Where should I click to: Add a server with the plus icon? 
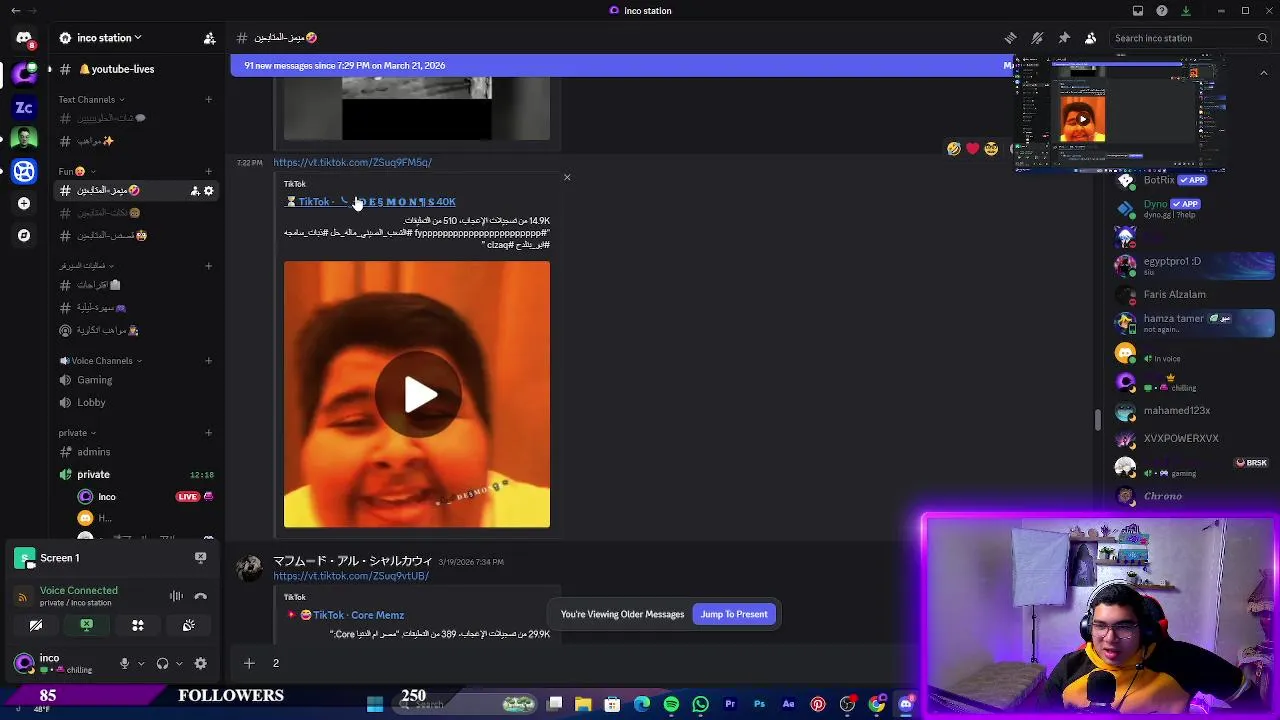(24, 203)
